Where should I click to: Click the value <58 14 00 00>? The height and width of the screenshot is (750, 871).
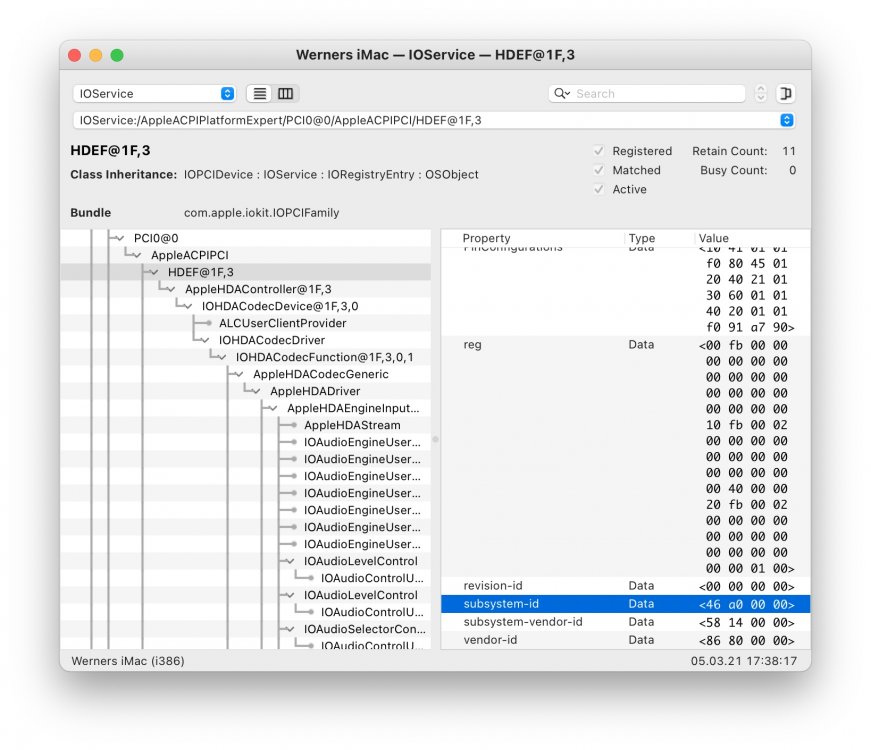point(747,622)
